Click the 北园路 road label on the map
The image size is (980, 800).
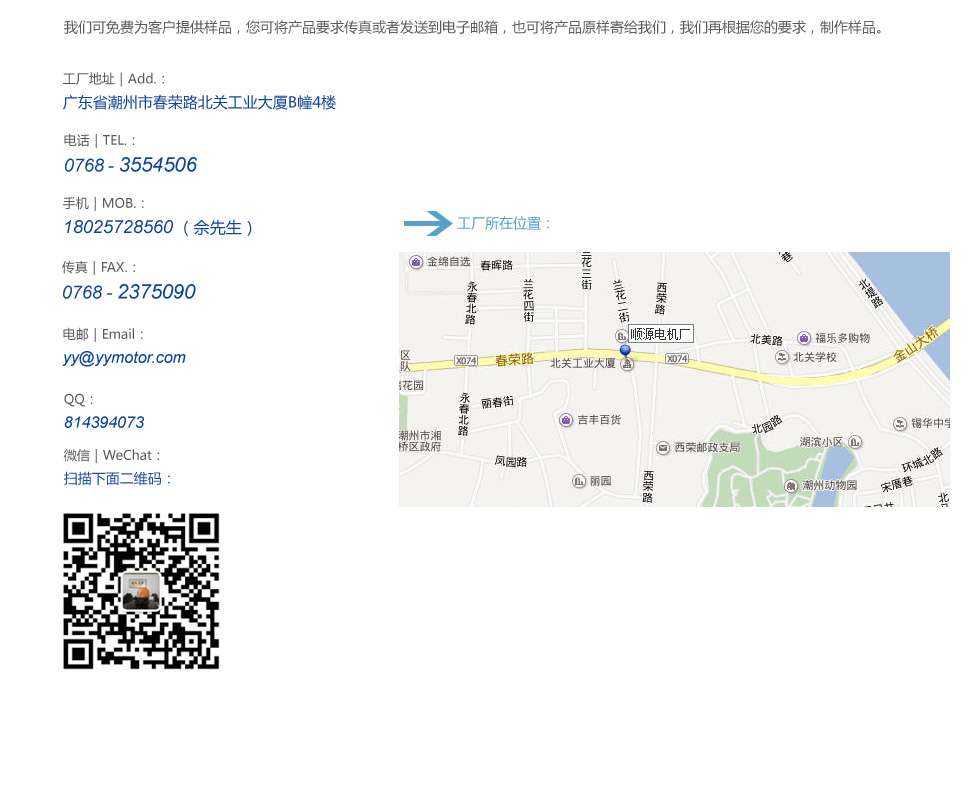click(767, 424)
